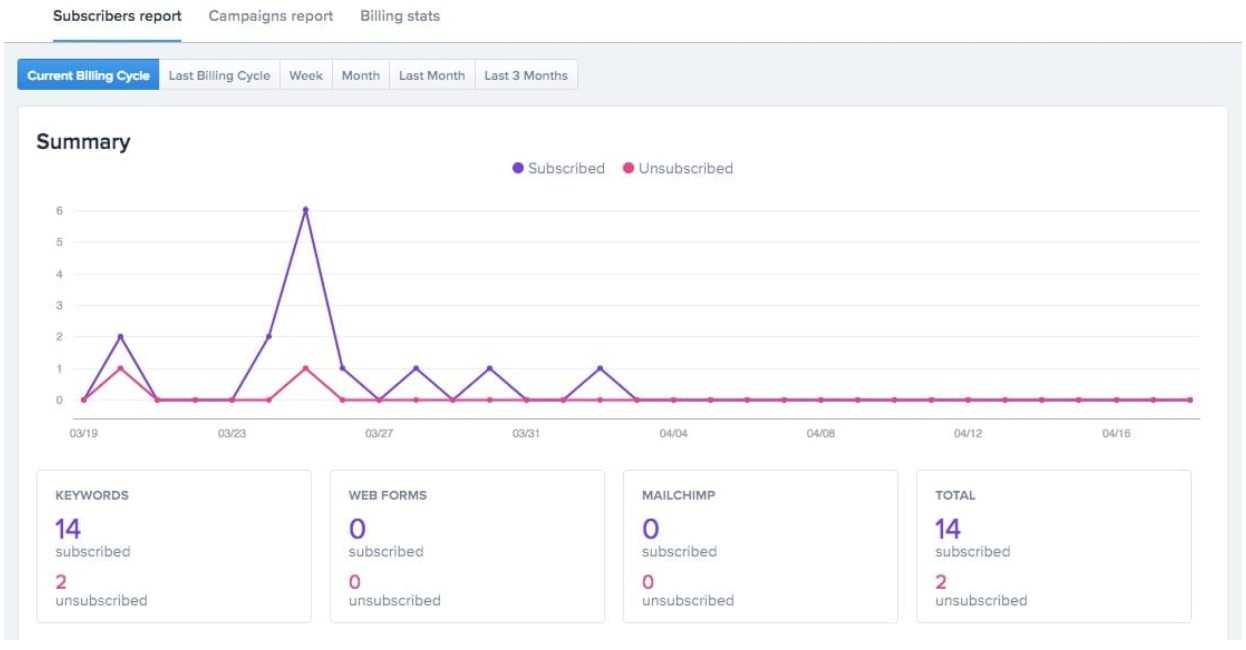Click the 0 subscribed value in Mailchimp card

pyautogui.click(x=651, y=529)
